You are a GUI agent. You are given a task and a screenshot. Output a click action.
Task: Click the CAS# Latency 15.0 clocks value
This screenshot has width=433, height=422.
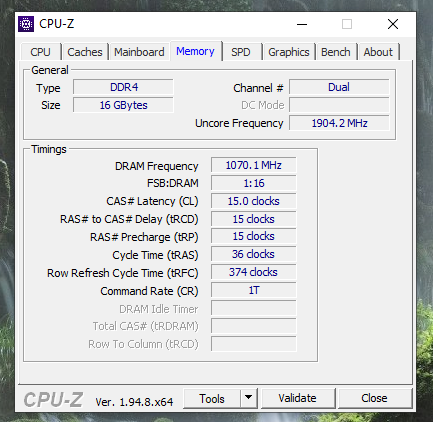tap(254, 201)
